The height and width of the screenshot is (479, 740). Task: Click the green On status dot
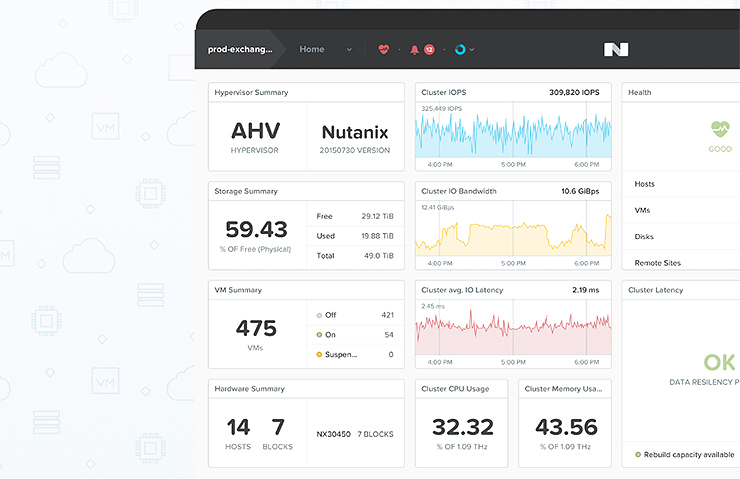(318, 334)
